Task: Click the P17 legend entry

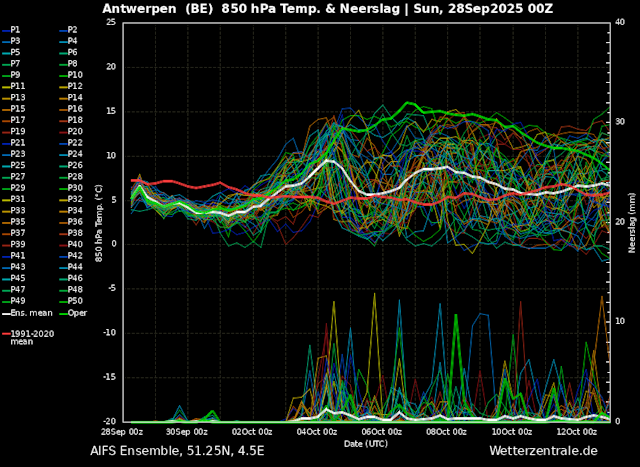Action: tap(14, 120)
